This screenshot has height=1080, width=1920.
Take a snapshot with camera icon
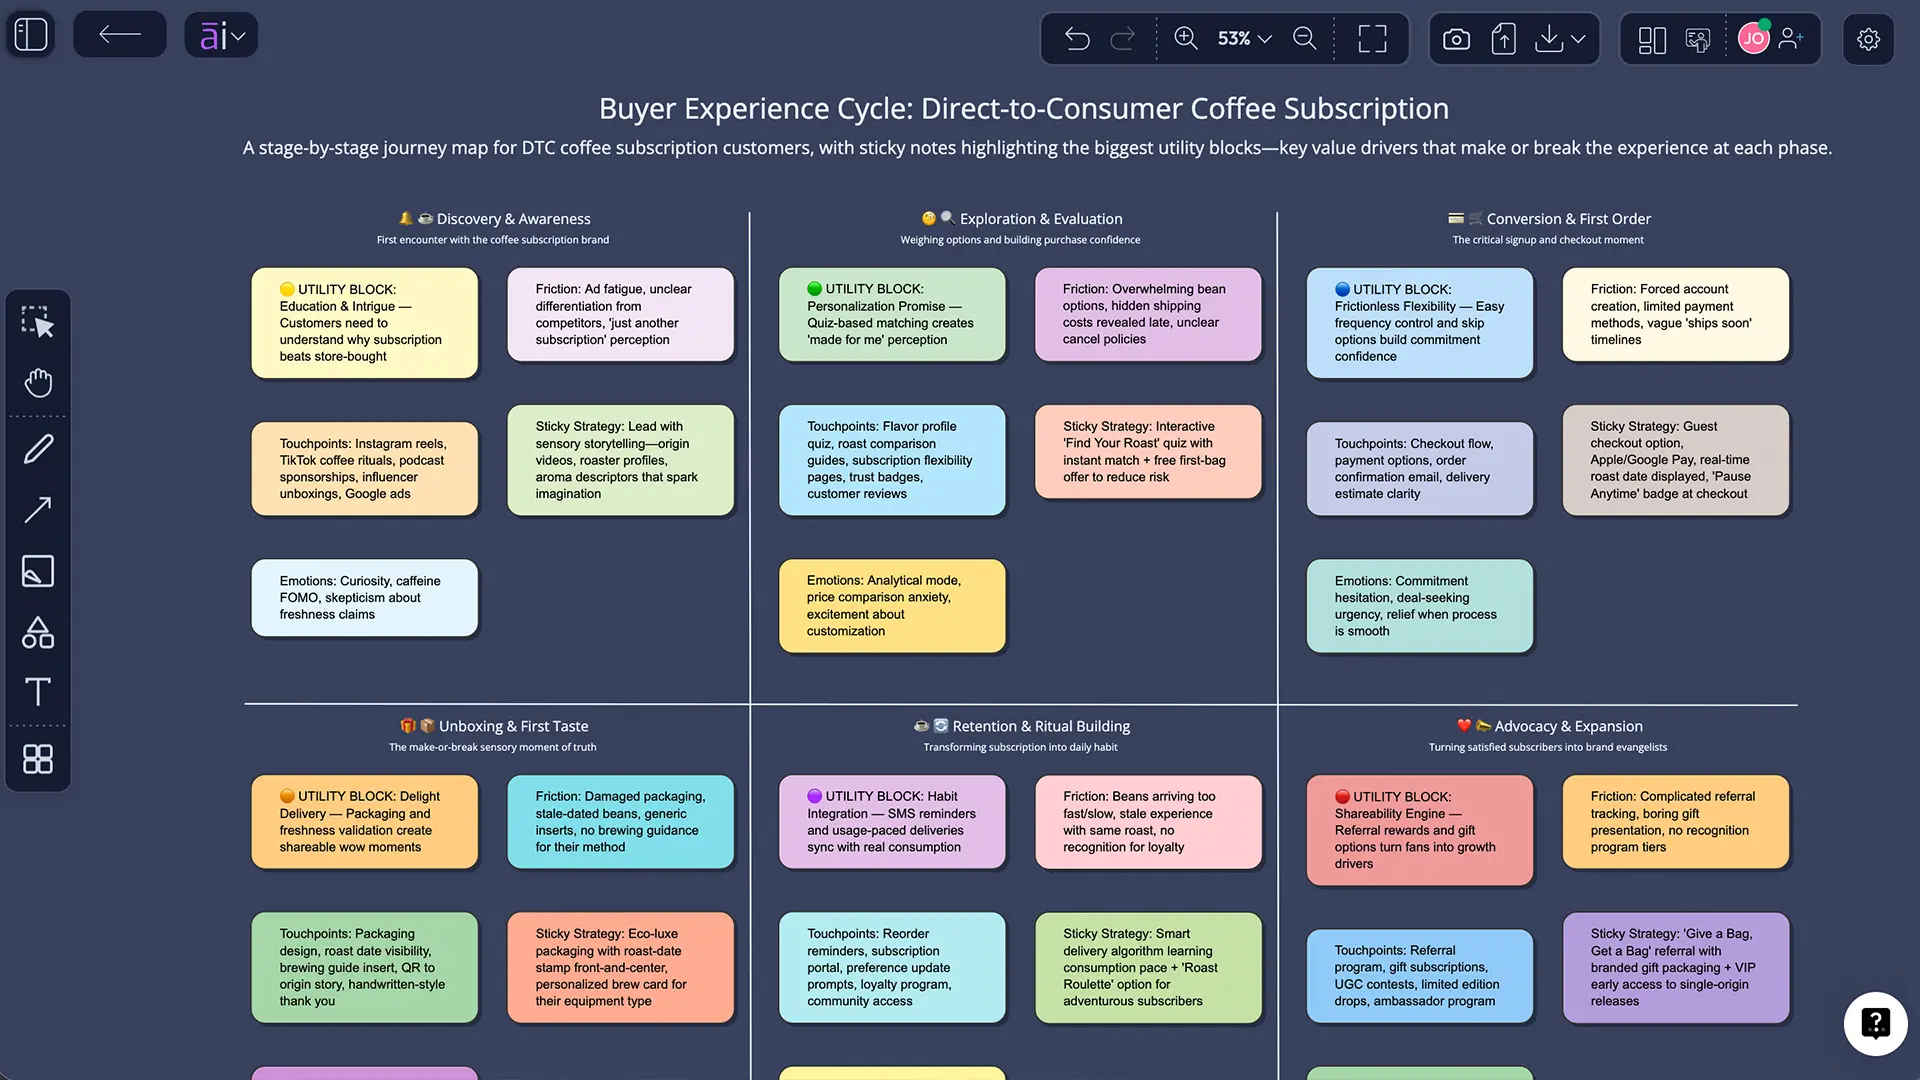point(1457,39)
